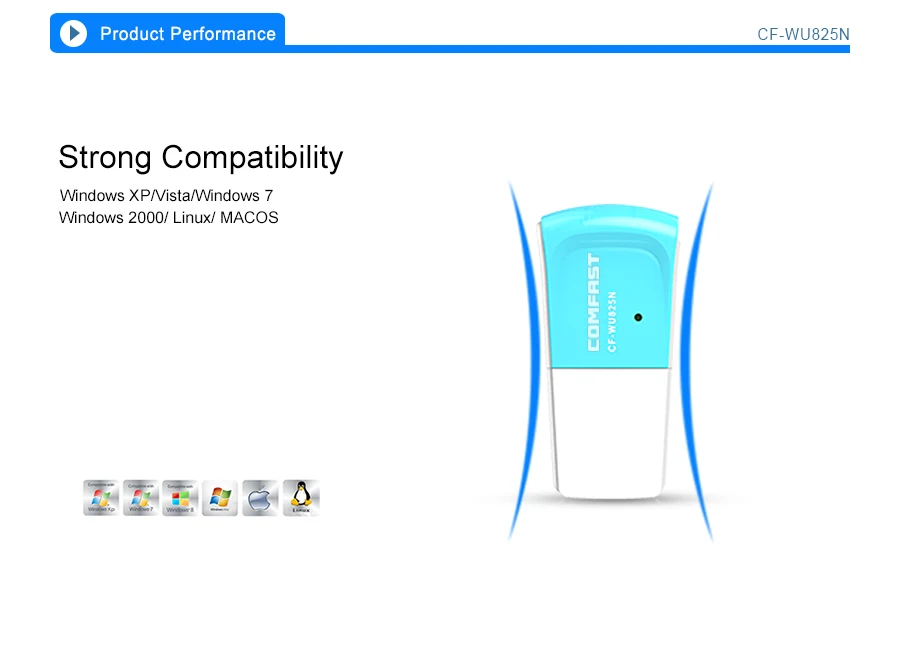Screen dimensions: 900x654
Task: Click the play arrow icon beside Product Performance
Action: (73, 33)
